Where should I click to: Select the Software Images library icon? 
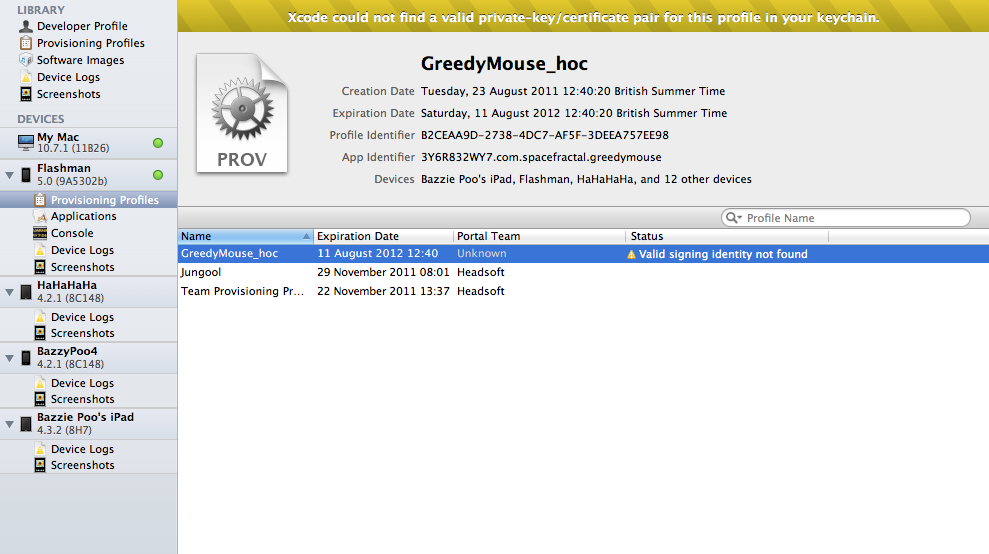(26, 60)
